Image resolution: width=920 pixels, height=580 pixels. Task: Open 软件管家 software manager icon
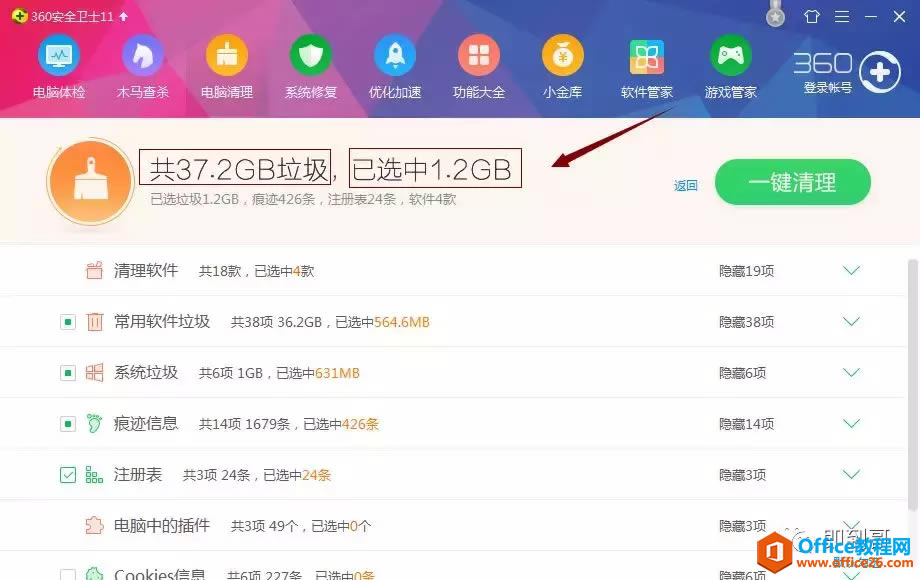tap(647, 57)
